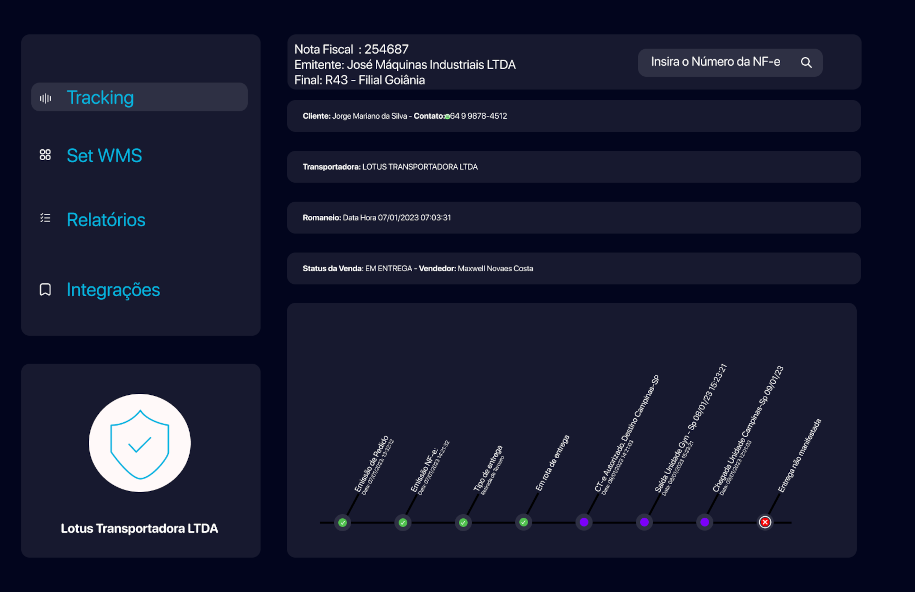Click the 'Tipo de entrega' timeline checkpoint
Viewport: 915px width, 592px height.
[x=463, y=522]
